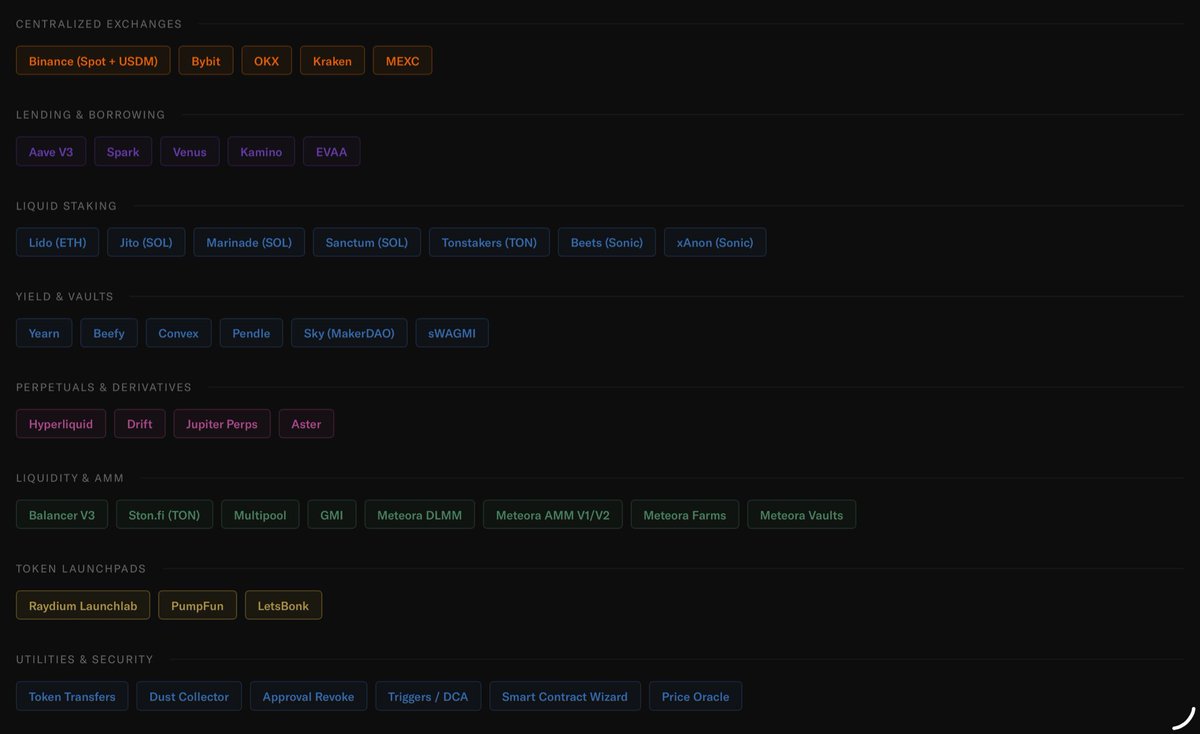Click the Lido (ETH) staking chip
1200x734 pixels.
pyautogui.click(x=57, y=242)
